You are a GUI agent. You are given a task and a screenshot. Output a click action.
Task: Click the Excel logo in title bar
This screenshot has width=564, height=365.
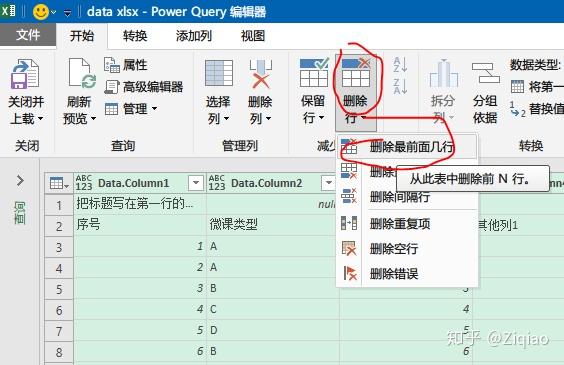(x=9, y=11)
